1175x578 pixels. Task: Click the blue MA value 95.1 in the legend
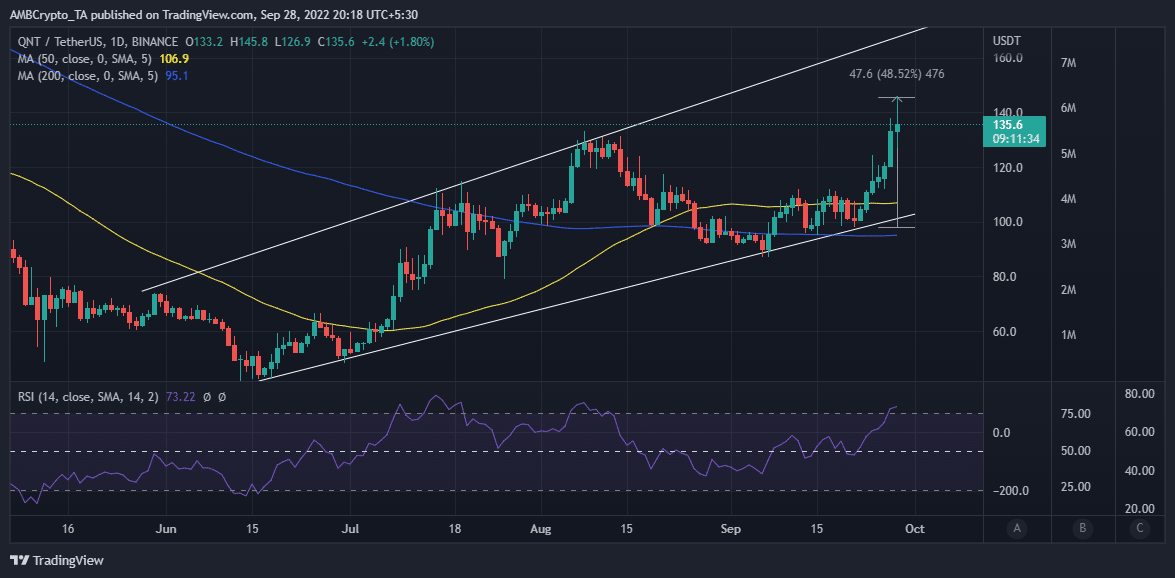(176, 76)
